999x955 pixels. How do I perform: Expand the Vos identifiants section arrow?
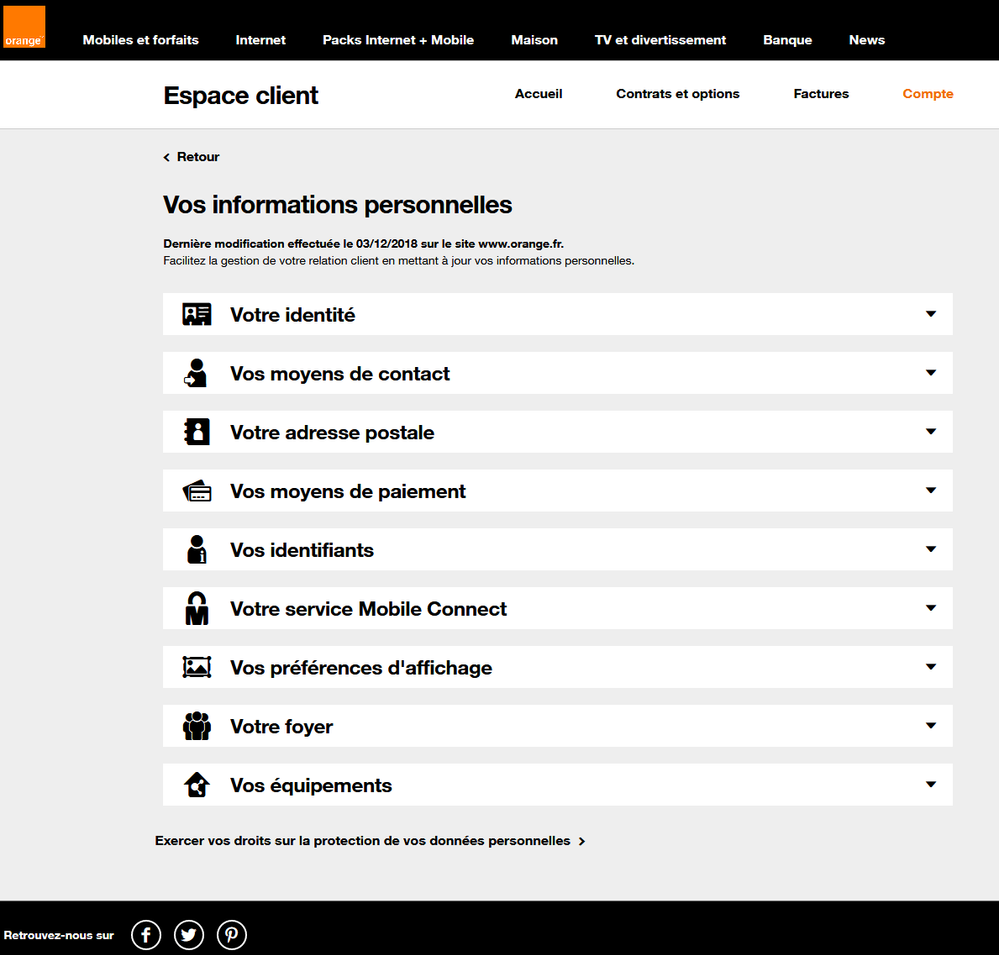point(931,549)
